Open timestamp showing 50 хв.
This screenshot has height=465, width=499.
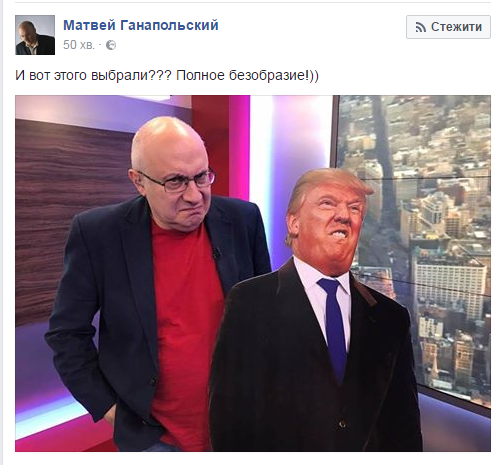click(x=79, y=45)
